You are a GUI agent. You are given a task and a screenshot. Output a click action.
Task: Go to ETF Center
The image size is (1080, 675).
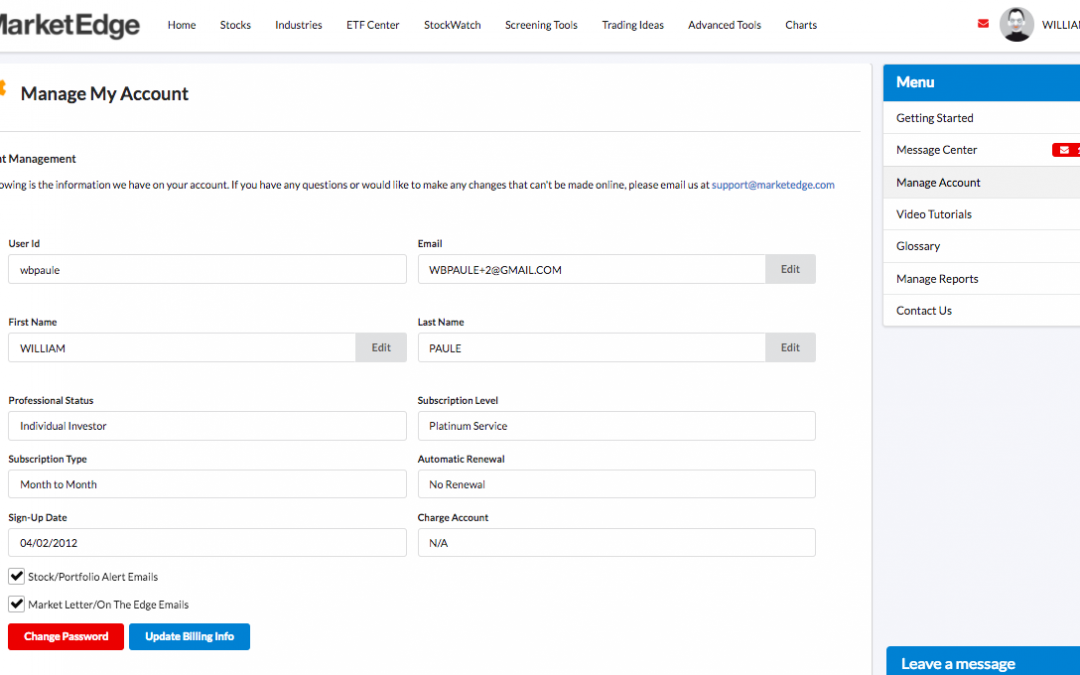pyautogui.click(x=373, y=25)
